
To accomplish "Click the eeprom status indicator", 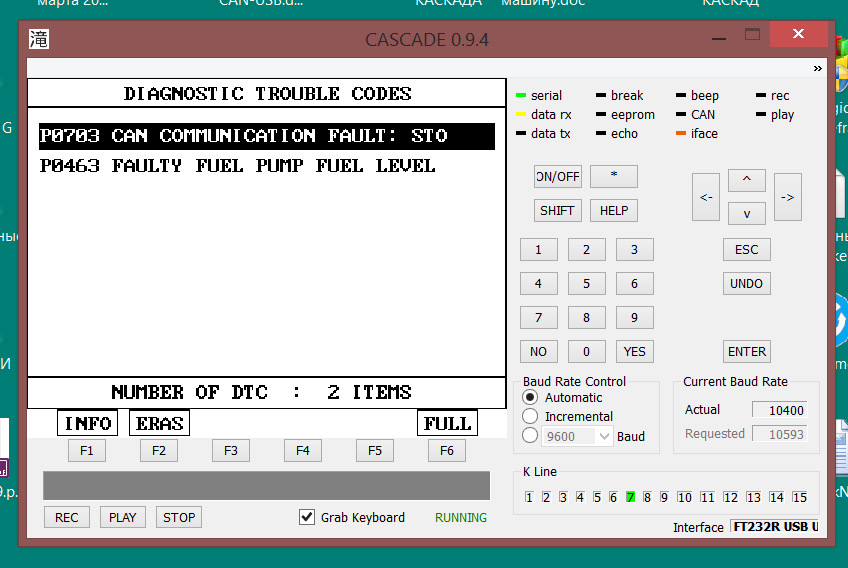I will click(601, 114).
